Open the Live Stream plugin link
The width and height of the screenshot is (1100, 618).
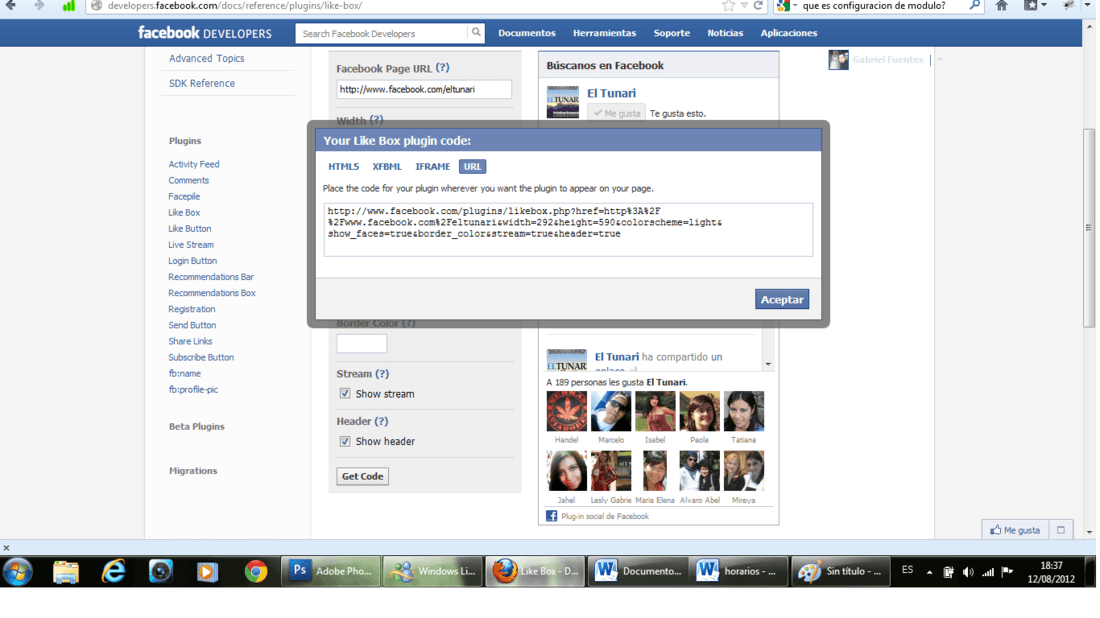tap(191, 245)
